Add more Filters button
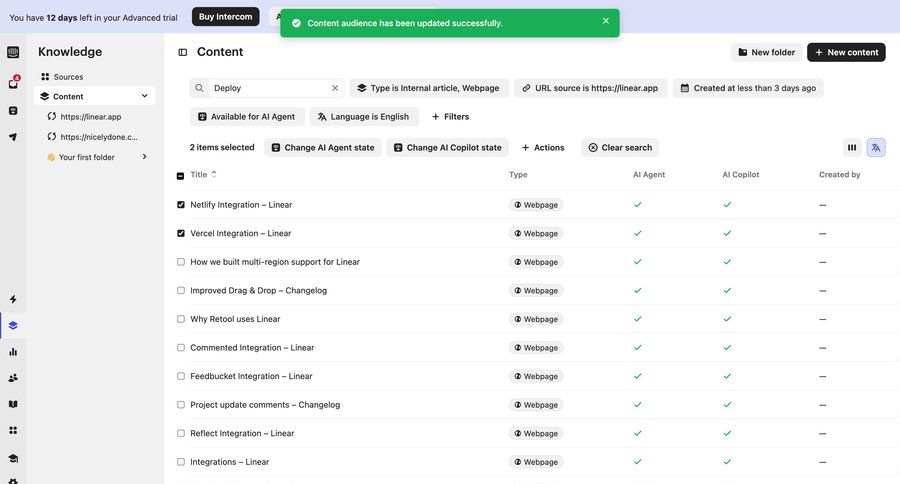The height and width of the screenshot is (484, 900). [450, 117]
